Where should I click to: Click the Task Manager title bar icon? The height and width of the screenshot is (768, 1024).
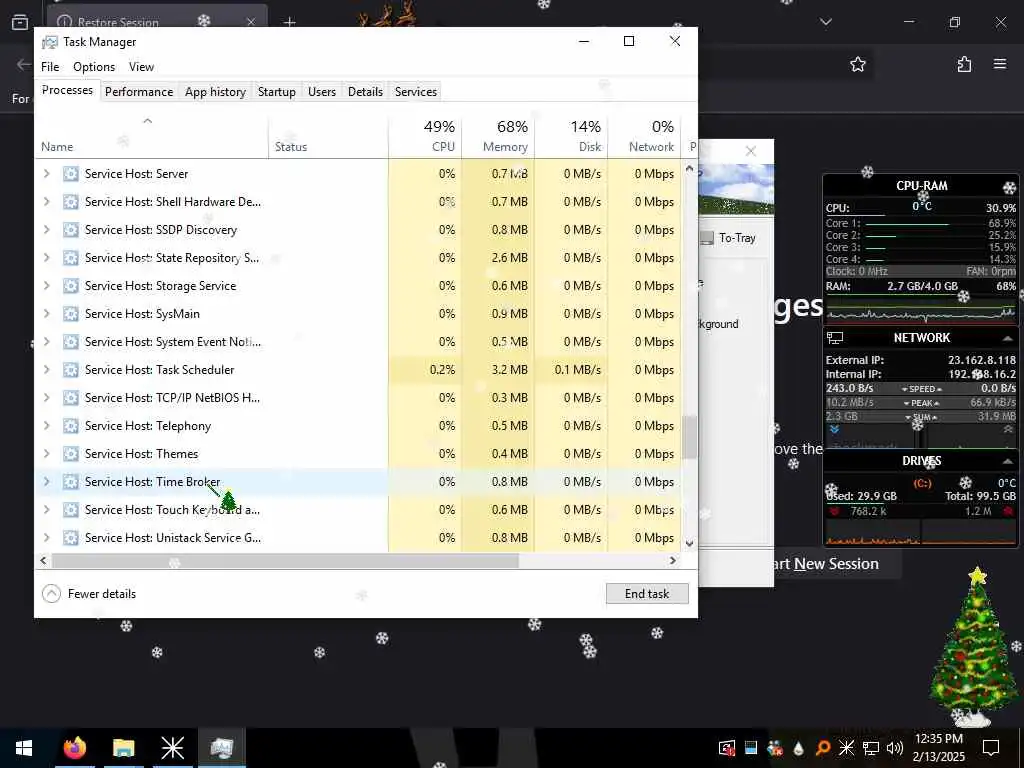pyautogui.click(x=50, y=42)
